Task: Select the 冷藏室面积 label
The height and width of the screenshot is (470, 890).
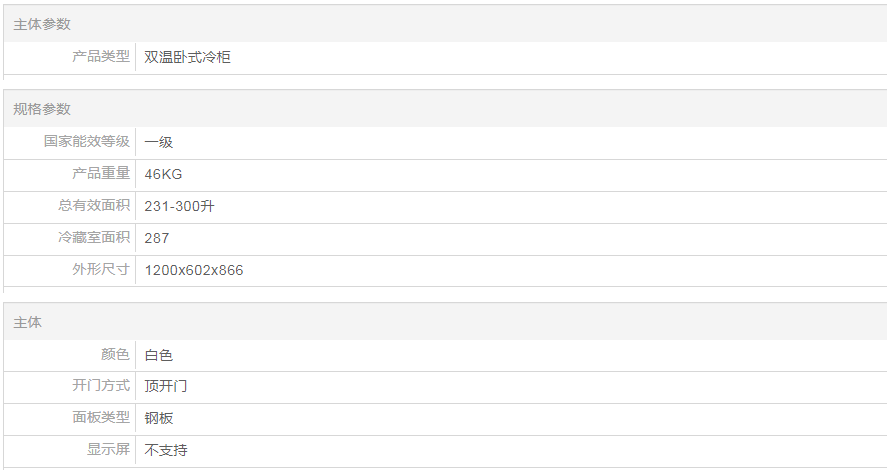Action: tap(94, 238)
